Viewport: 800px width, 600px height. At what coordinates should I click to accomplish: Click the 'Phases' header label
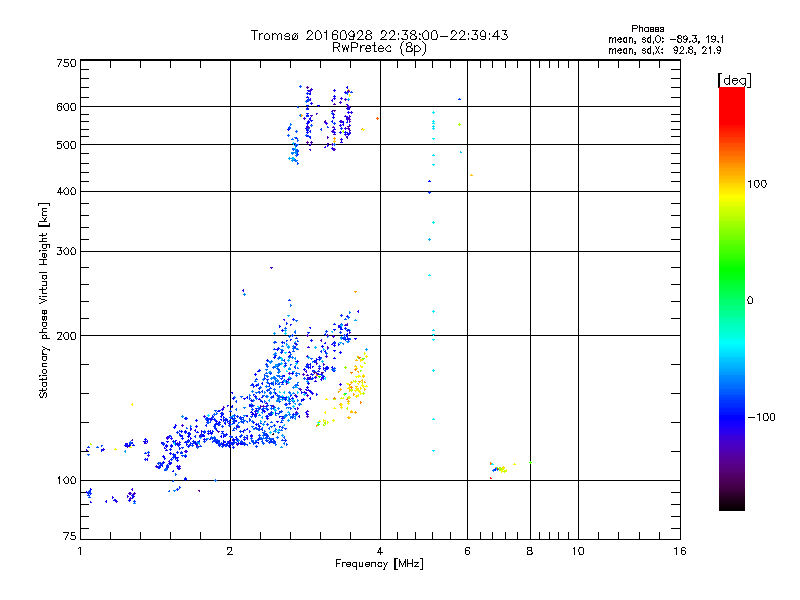pos(647,29)
